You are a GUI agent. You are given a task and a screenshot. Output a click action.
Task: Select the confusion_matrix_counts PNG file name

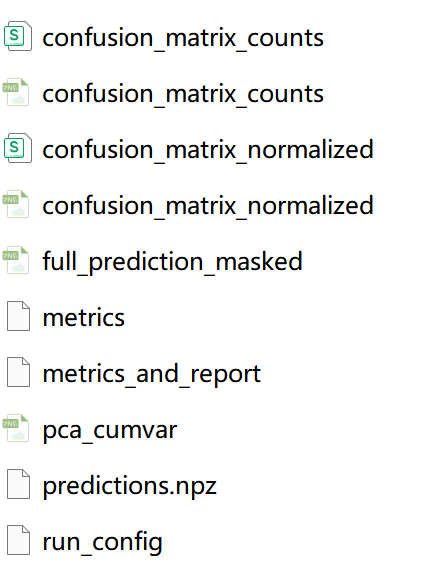tap(183, 94)
